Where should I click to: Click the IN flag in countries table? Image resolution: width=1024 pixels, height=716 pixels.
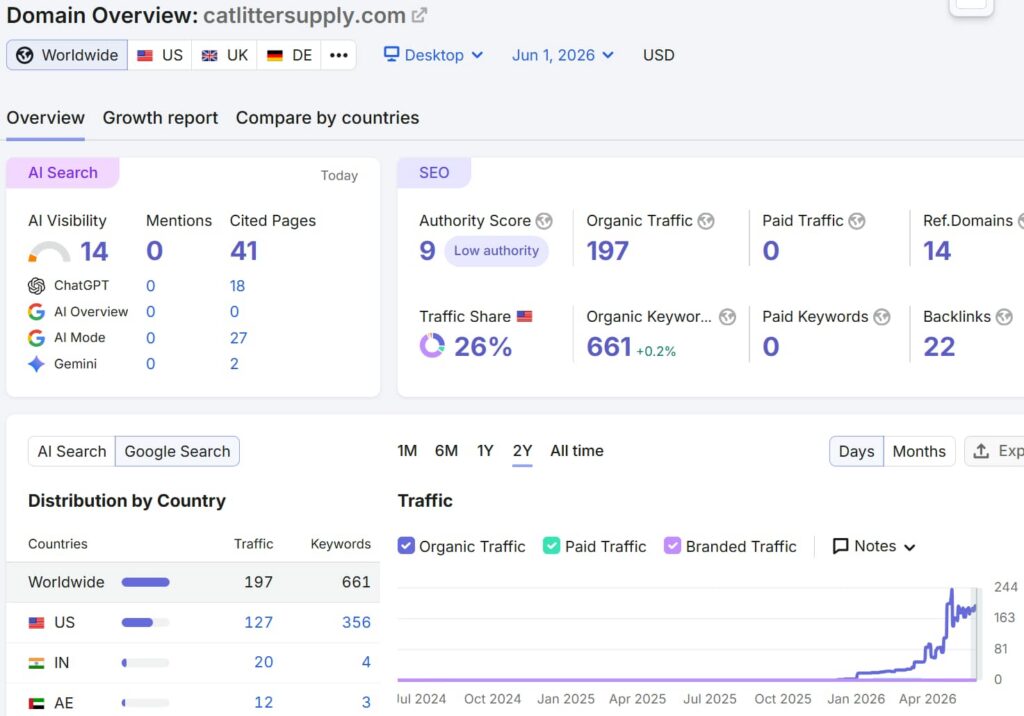37,663
